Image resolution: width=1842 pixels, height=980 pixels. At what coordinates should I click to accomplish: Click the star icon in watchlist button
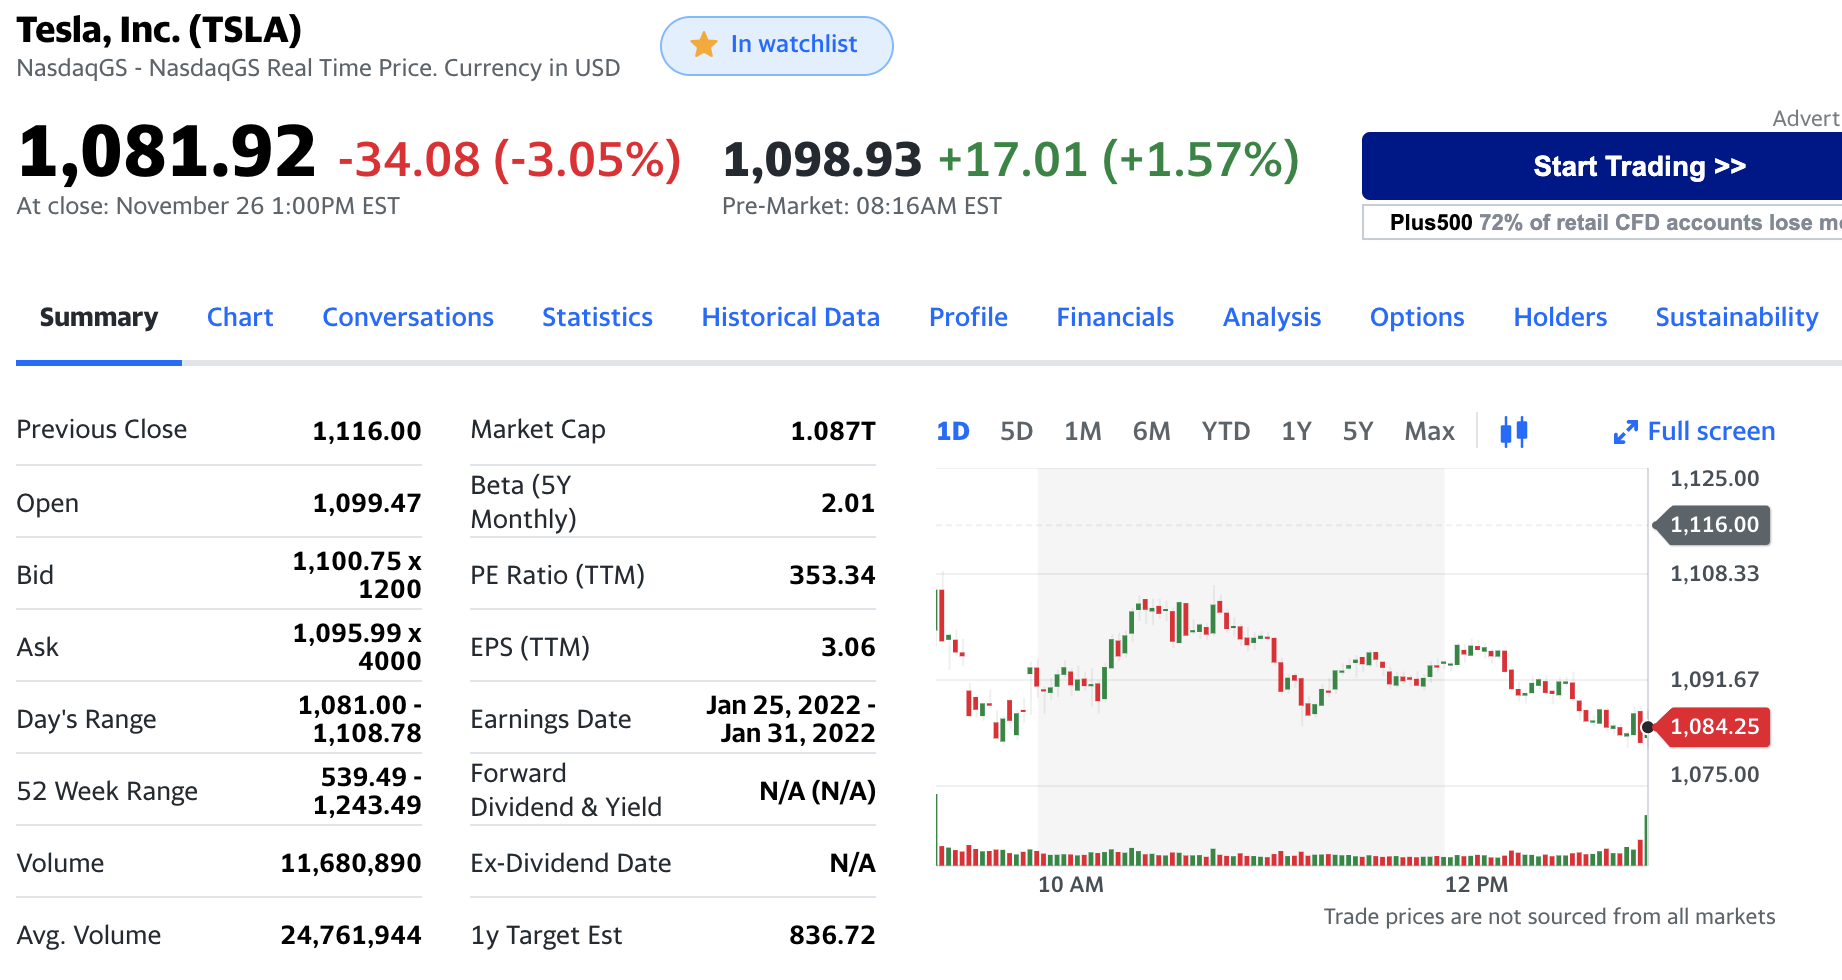[704, 45]
